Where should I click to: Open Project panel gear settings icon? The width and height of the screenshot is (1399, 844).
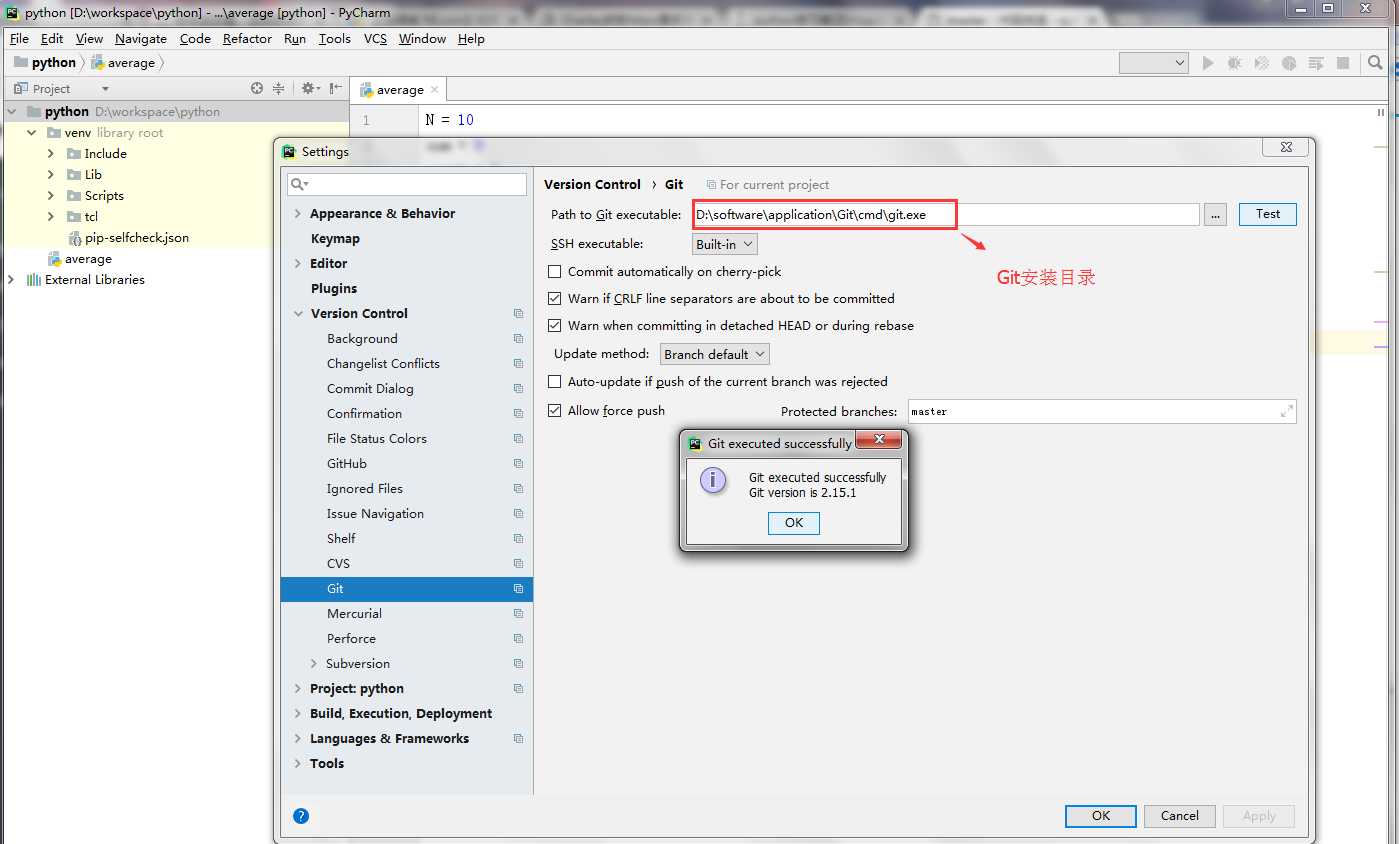[309, 88]
